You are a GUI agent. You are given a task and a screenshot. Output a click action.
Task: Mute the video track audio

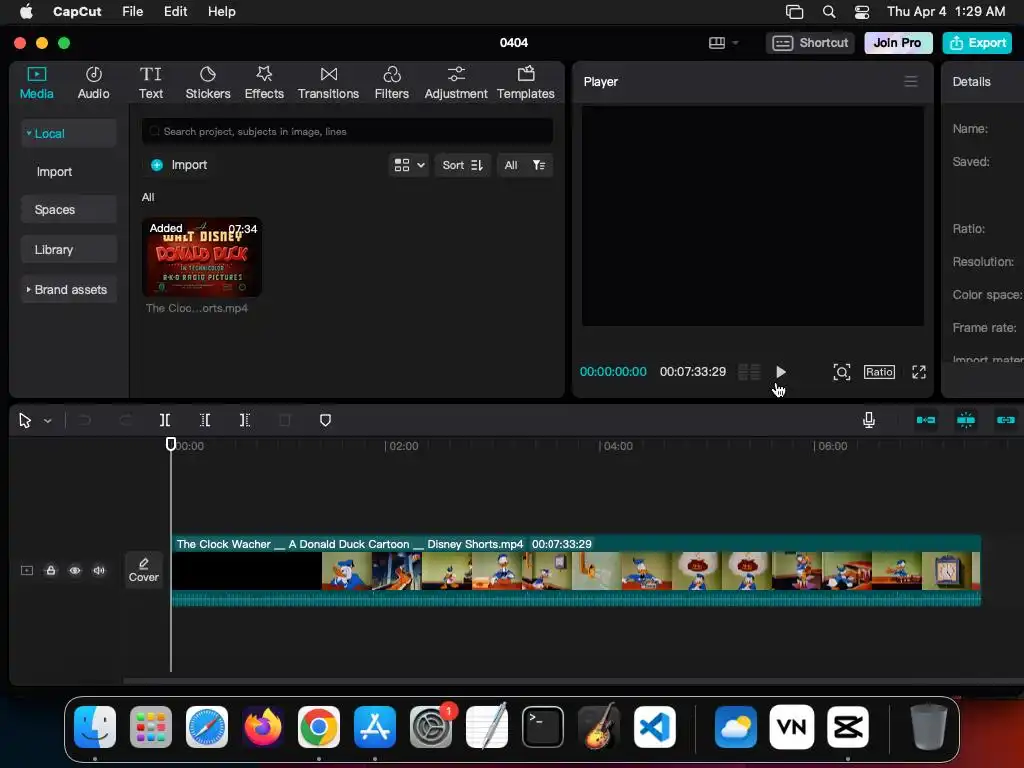tap(99, 570)
